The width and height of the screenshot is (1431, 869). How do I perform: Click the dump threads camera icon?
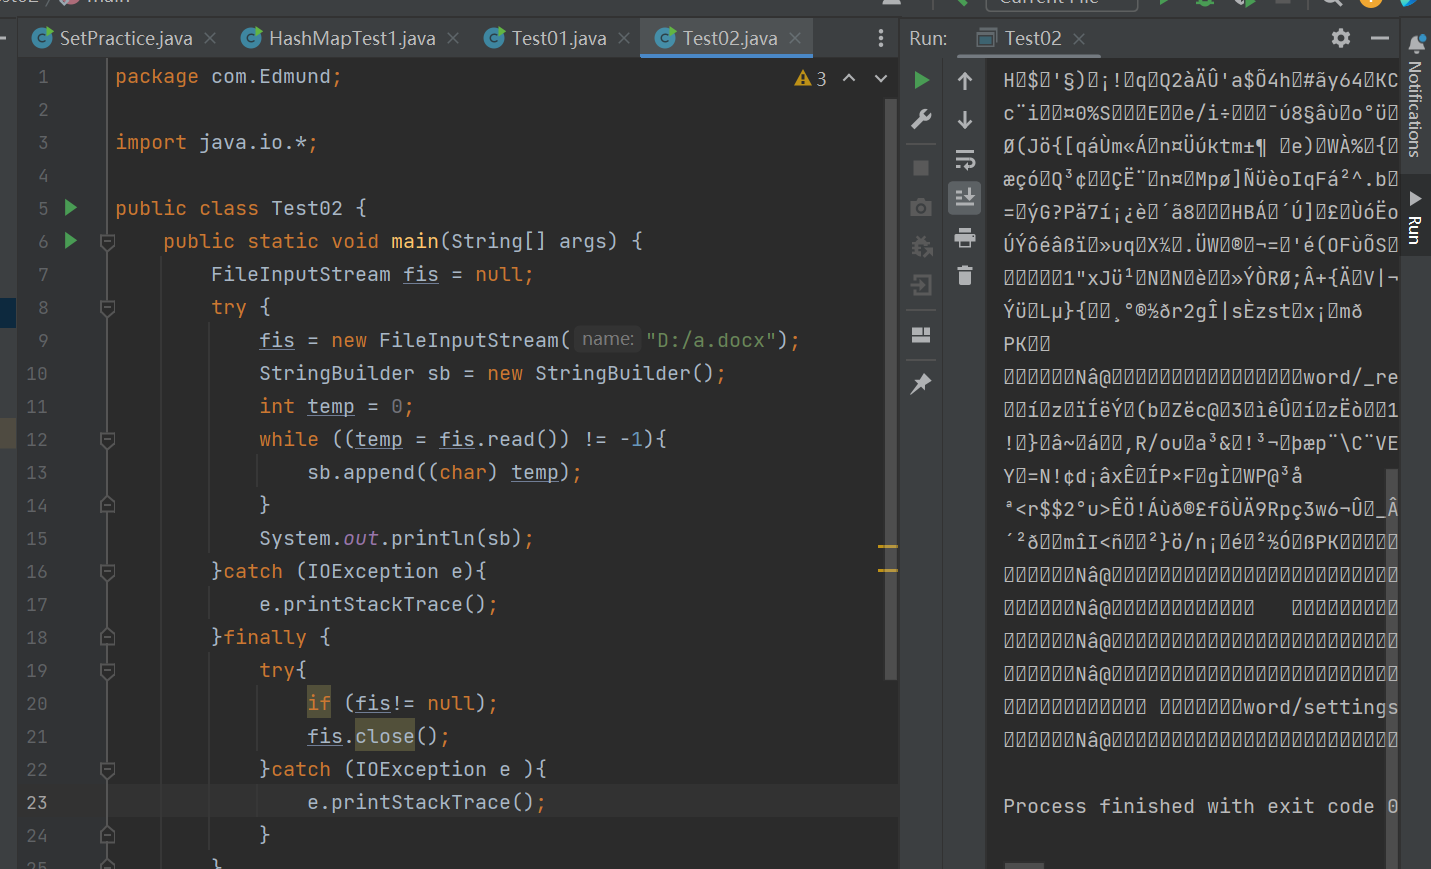click(x=921, y=207)
